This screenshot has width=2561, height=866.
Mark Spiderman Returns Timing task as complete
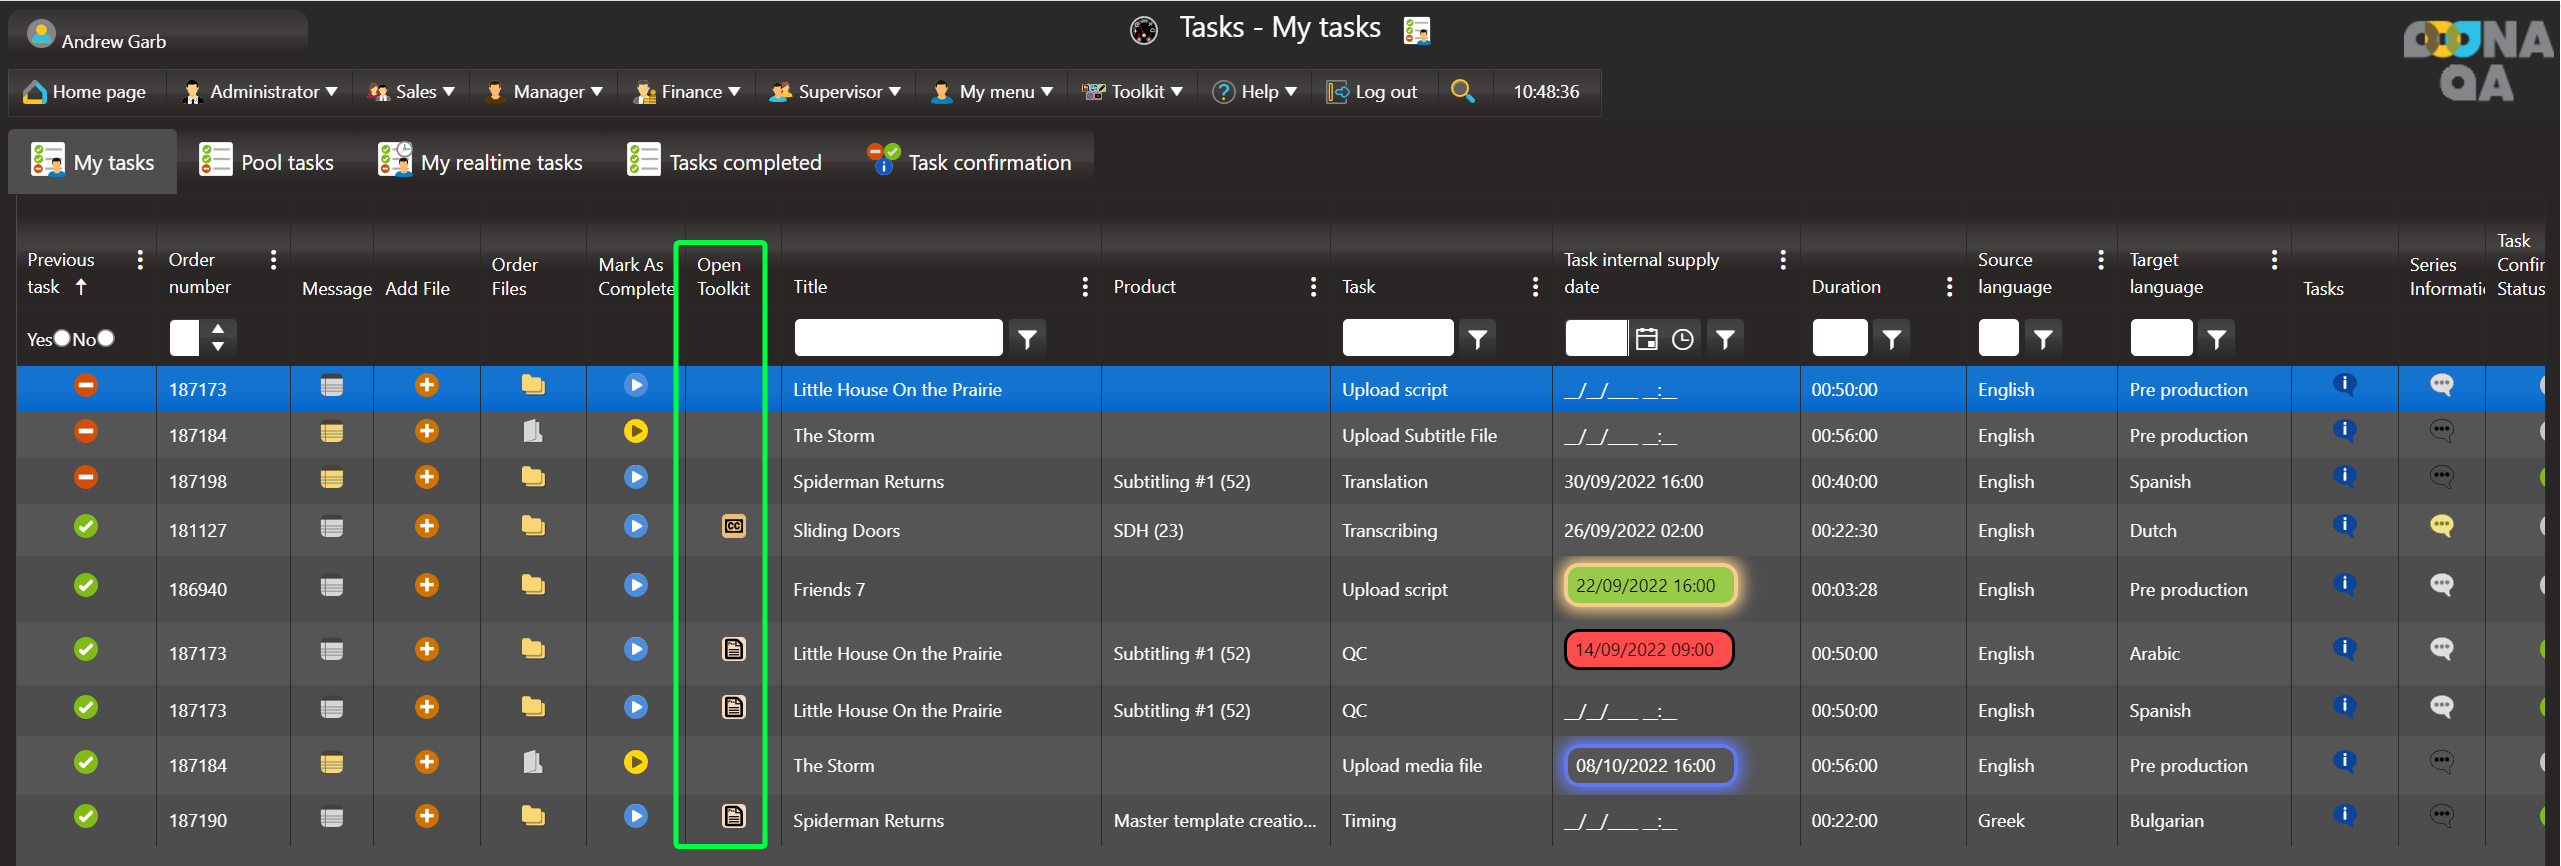click(636, 816)
